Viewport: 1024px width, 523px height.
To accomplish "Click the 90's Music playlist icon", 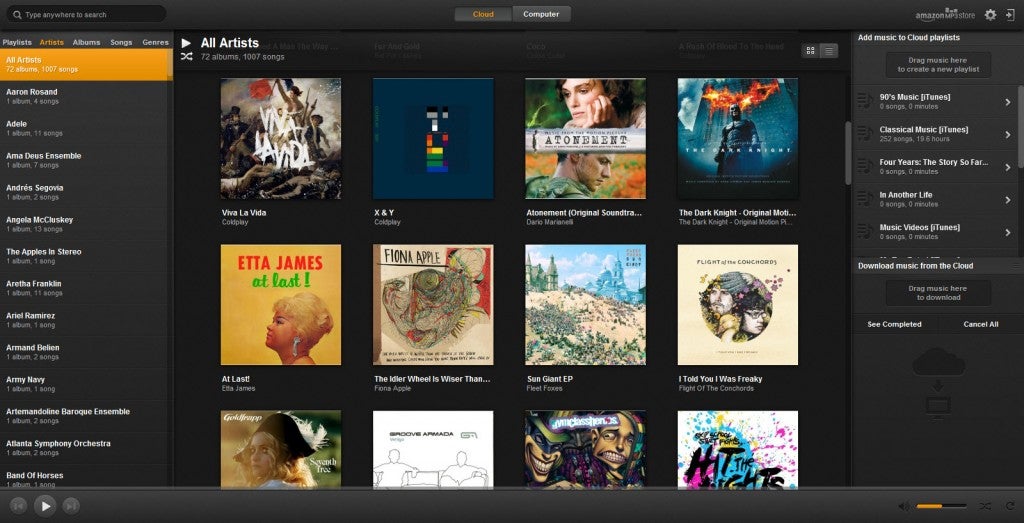I will [x=865, y=101].
